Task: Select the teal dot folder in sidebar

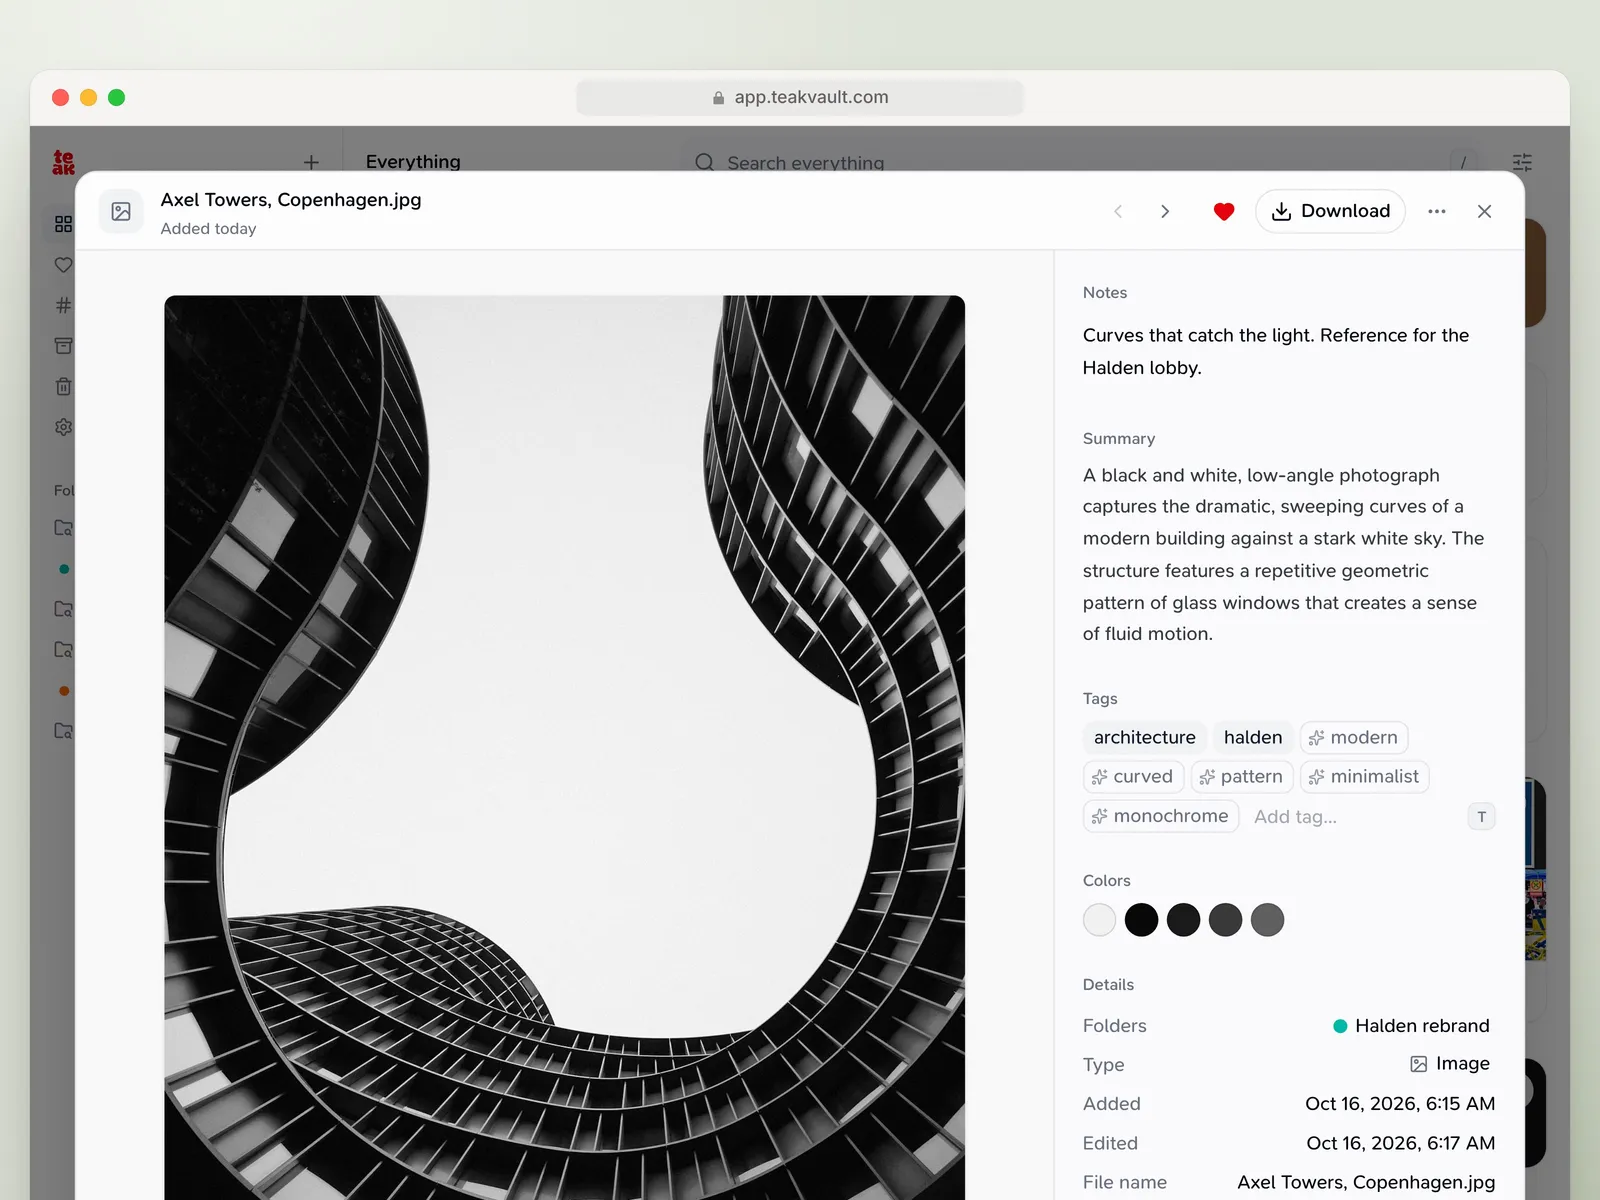Action: pos(64,569)
